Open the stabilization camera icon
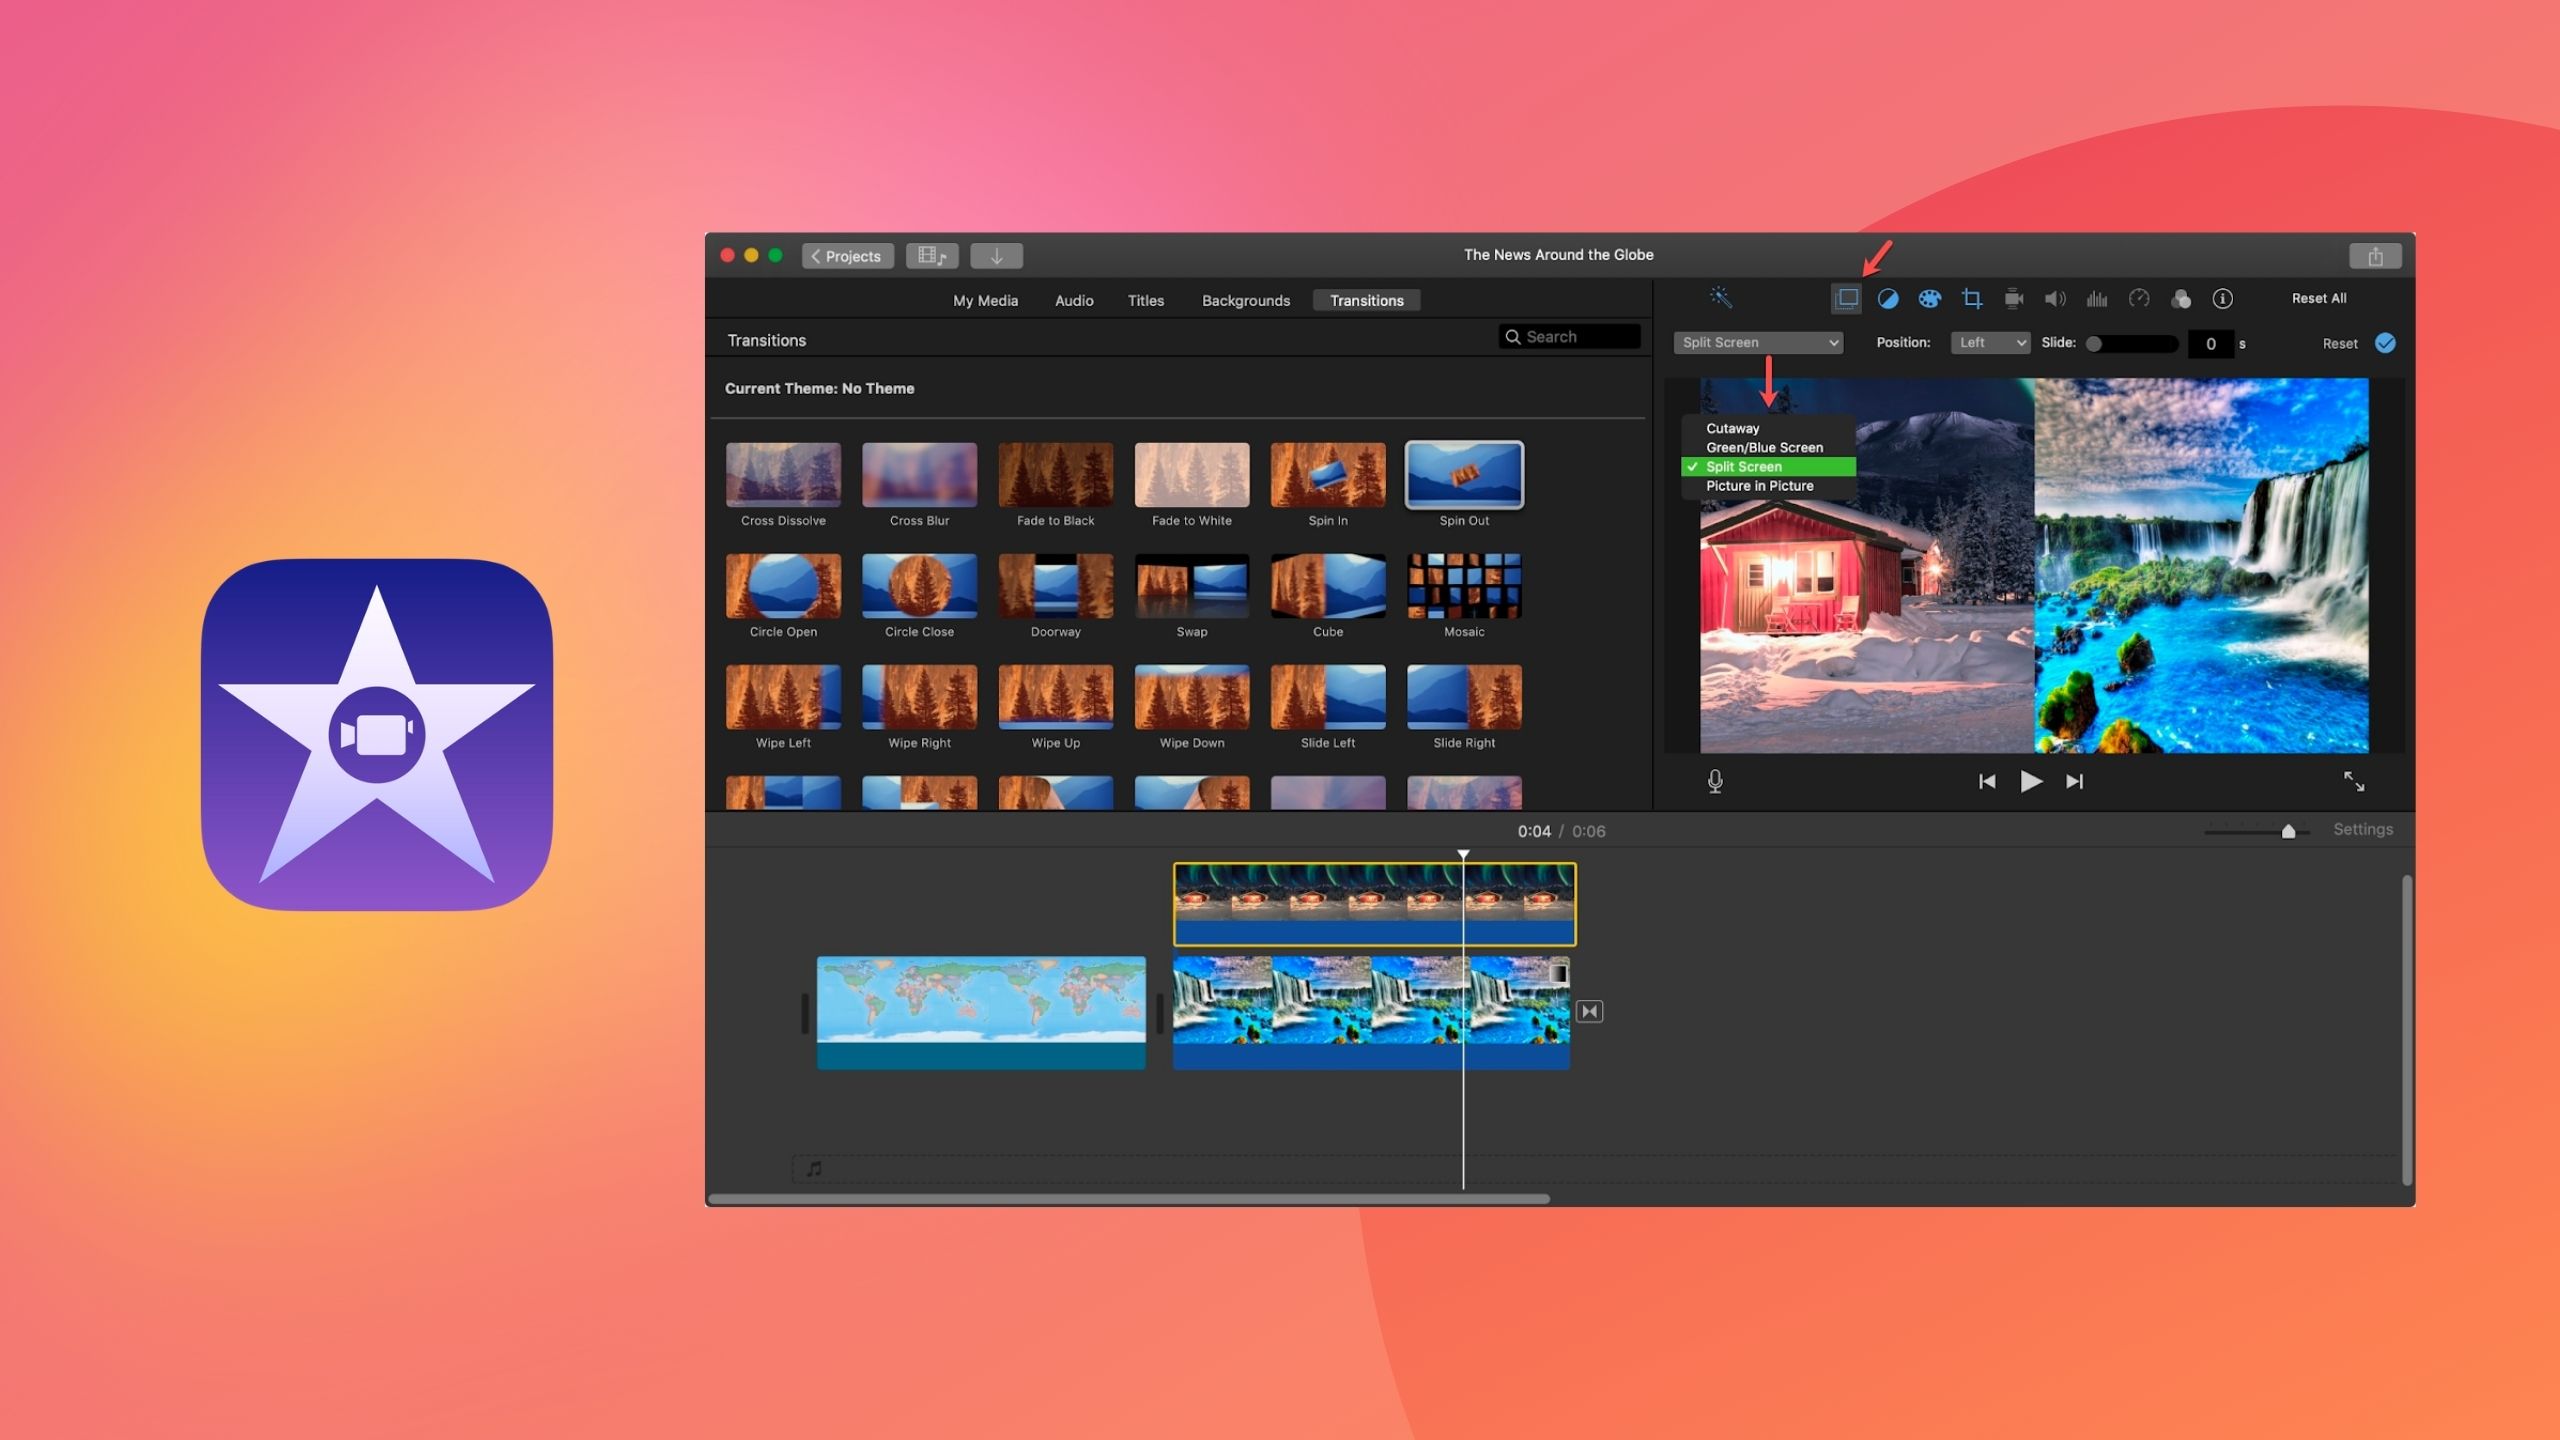 coord(2013,298)
